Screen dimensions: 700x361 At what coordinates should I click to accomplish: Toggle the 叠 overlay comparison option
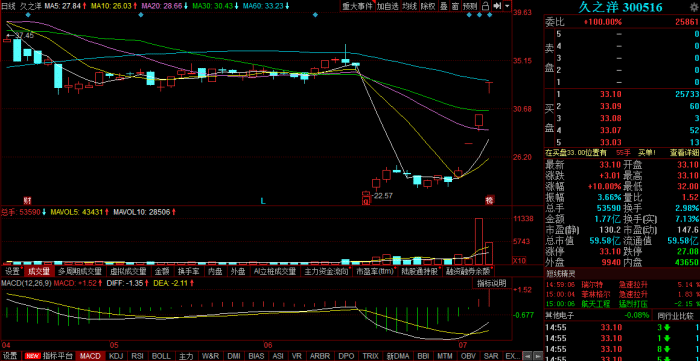click(444, 6)
